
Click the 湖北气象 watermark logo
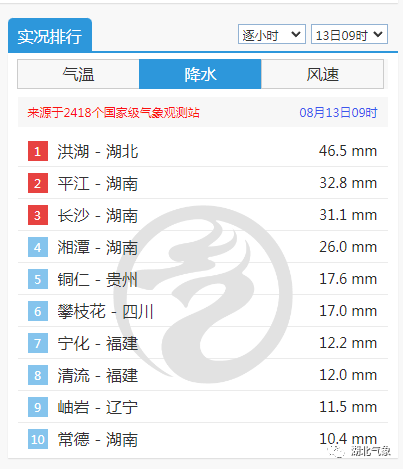(x=359, y=451)
